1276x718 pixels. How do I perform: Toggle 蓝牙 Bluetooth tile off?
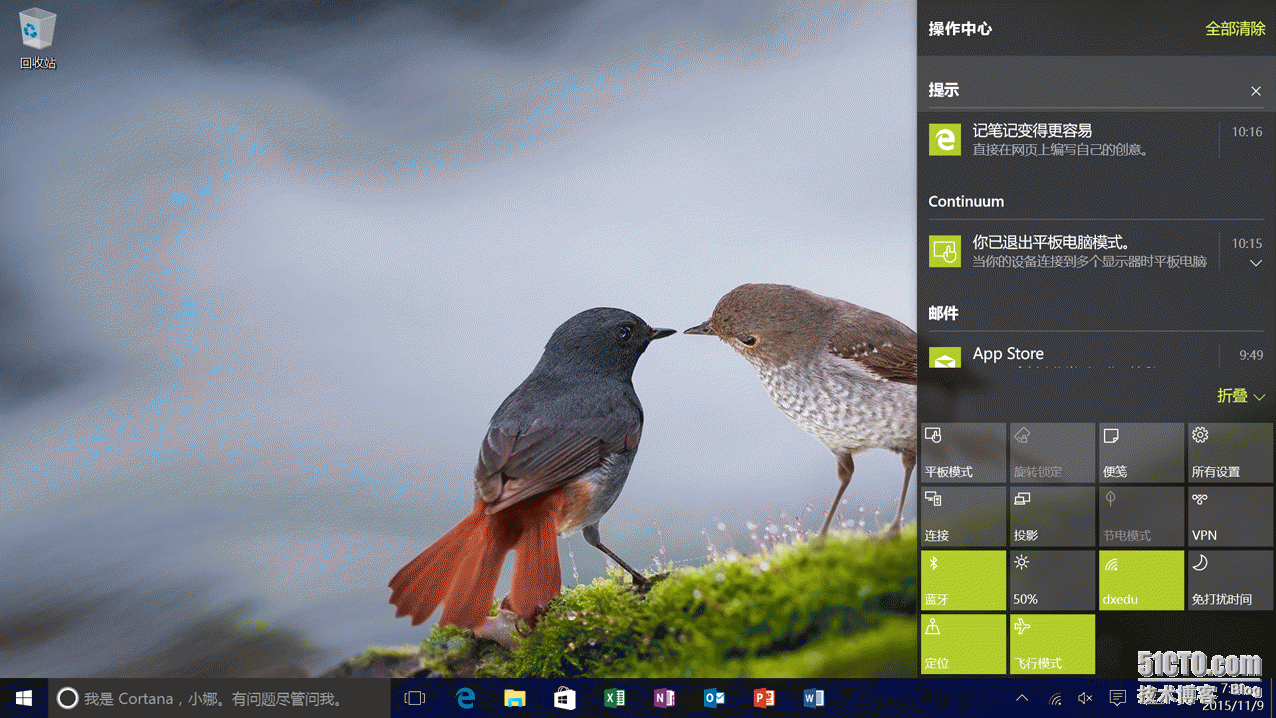[x=963, y=581]
